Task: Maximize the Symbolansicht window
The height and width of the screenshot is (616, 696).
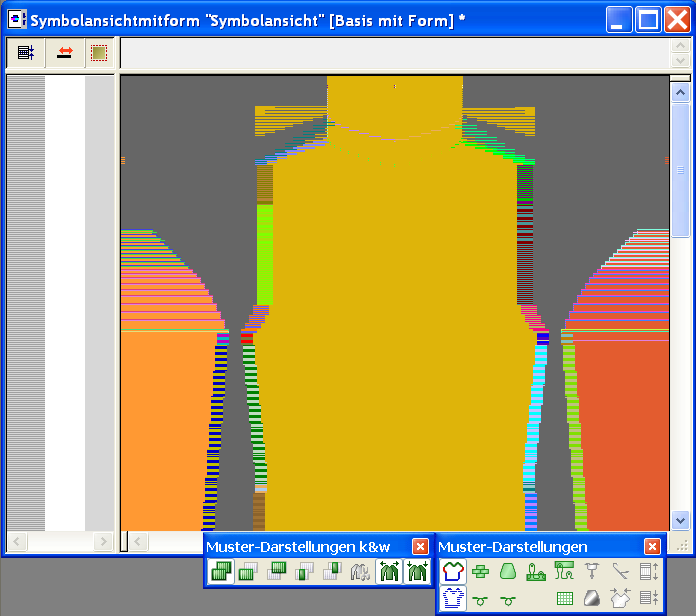Action: point(648,20)
